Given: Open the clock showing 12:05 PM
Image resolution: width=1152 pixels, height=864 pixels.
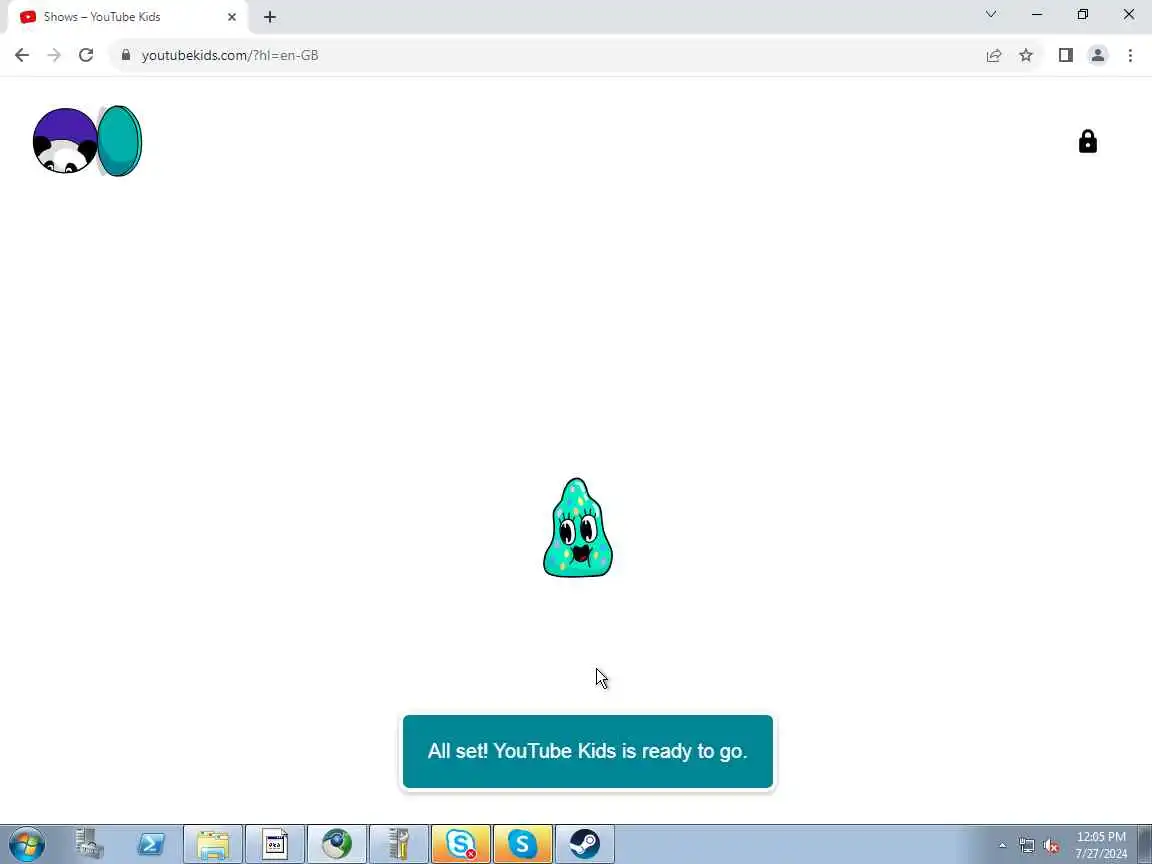Looking at the screenshot, I should [1101, 845].
